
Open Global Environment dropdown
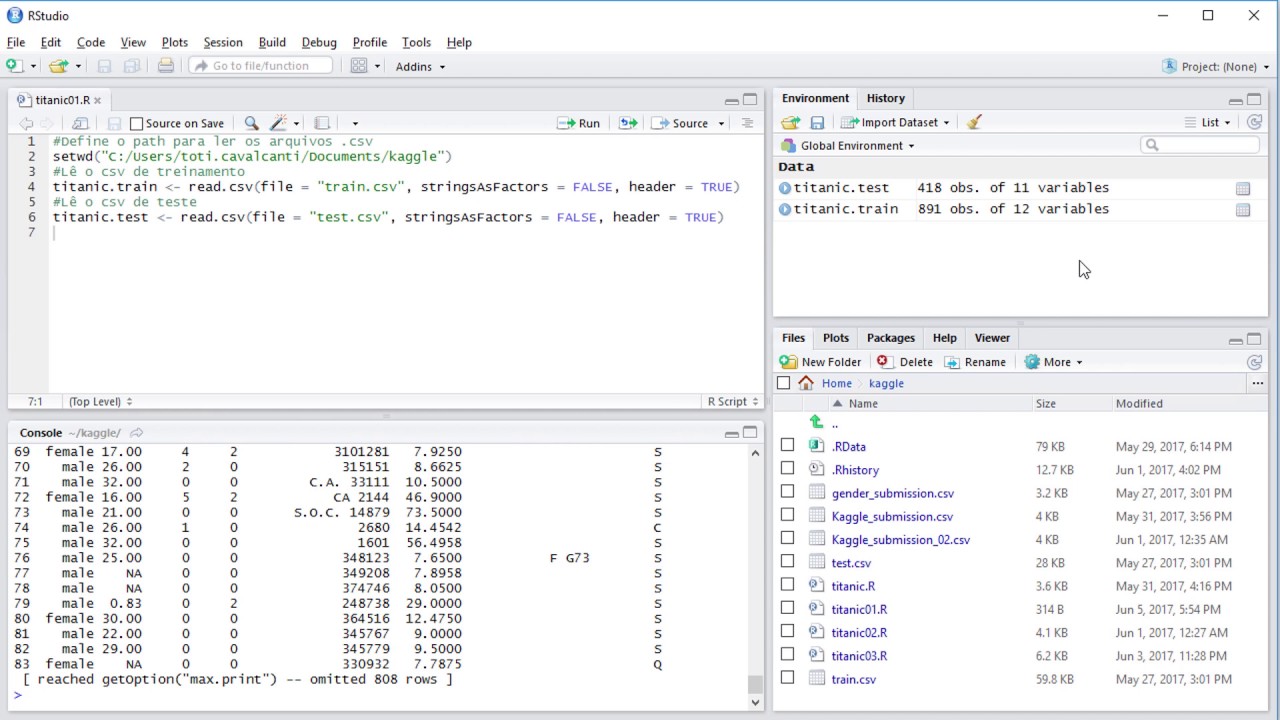848,146
